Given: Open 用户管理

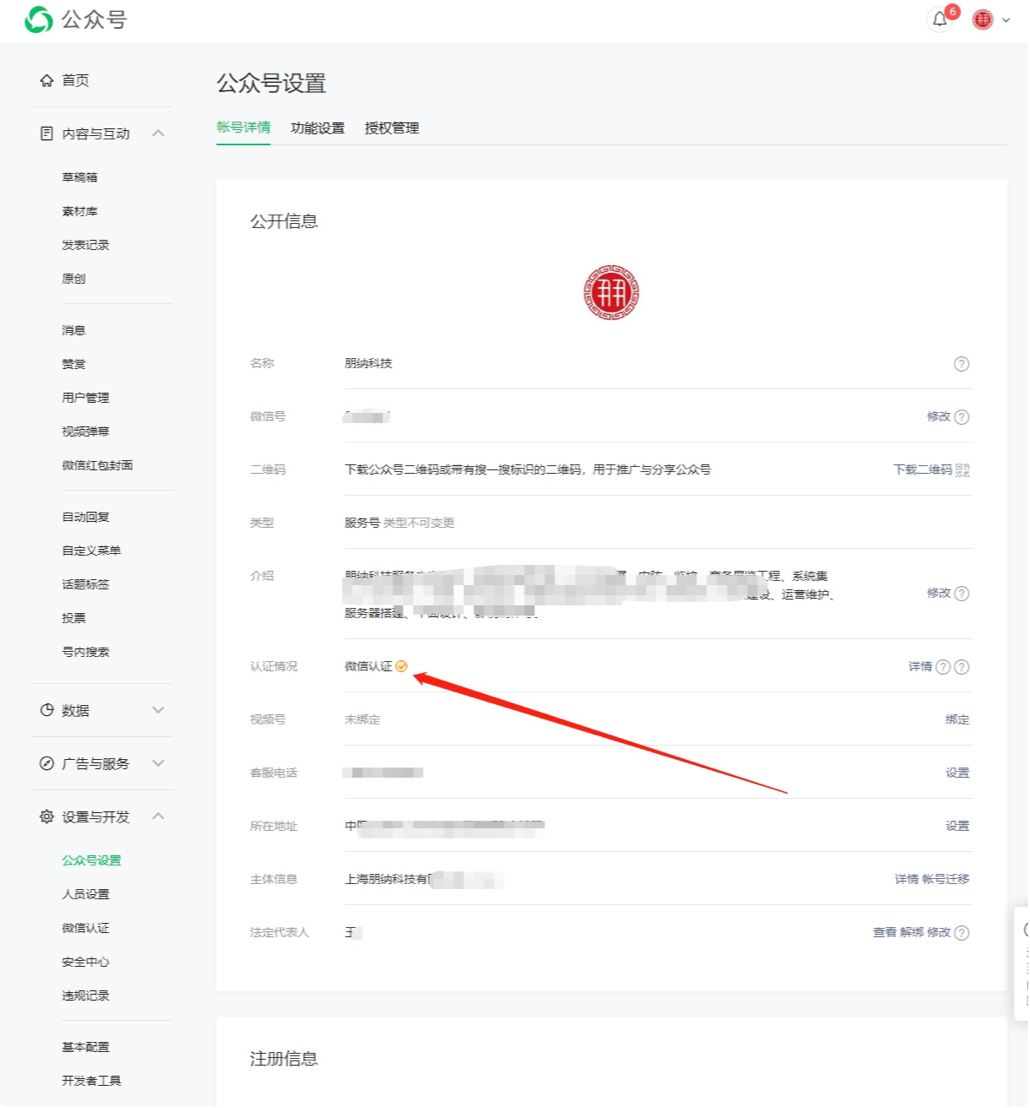Looking at the screenshot, I should pos(85,398).
